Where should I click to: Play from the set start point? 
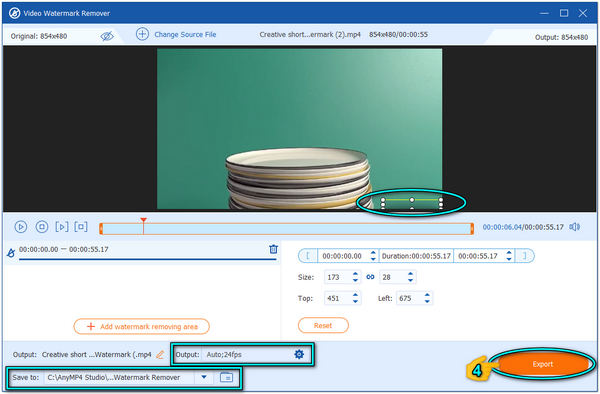pos(62,227)
